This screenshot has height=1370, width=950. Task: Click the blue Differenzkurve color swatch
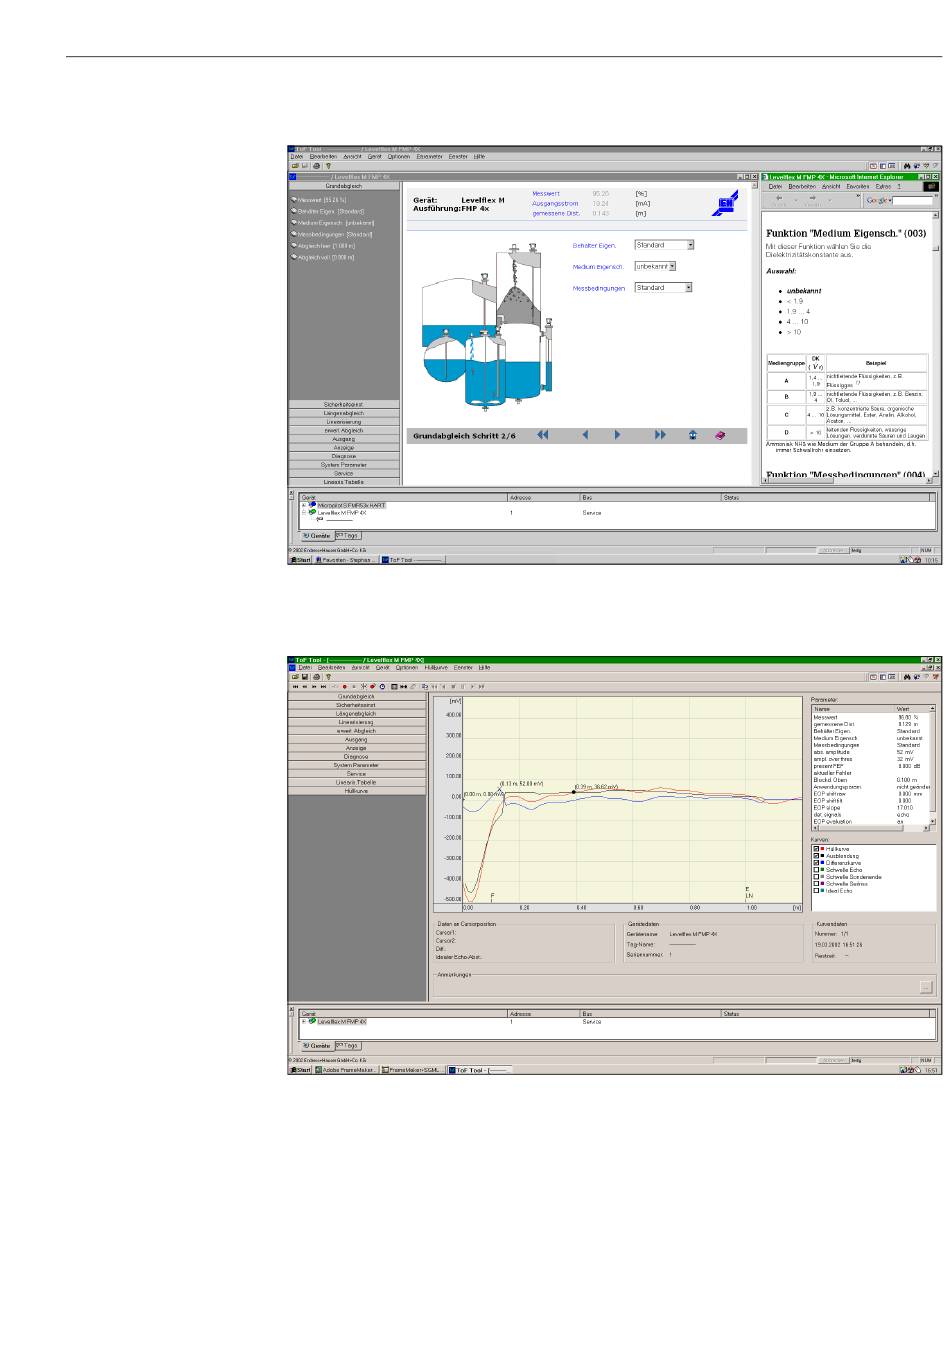click(x=822, y=863)
